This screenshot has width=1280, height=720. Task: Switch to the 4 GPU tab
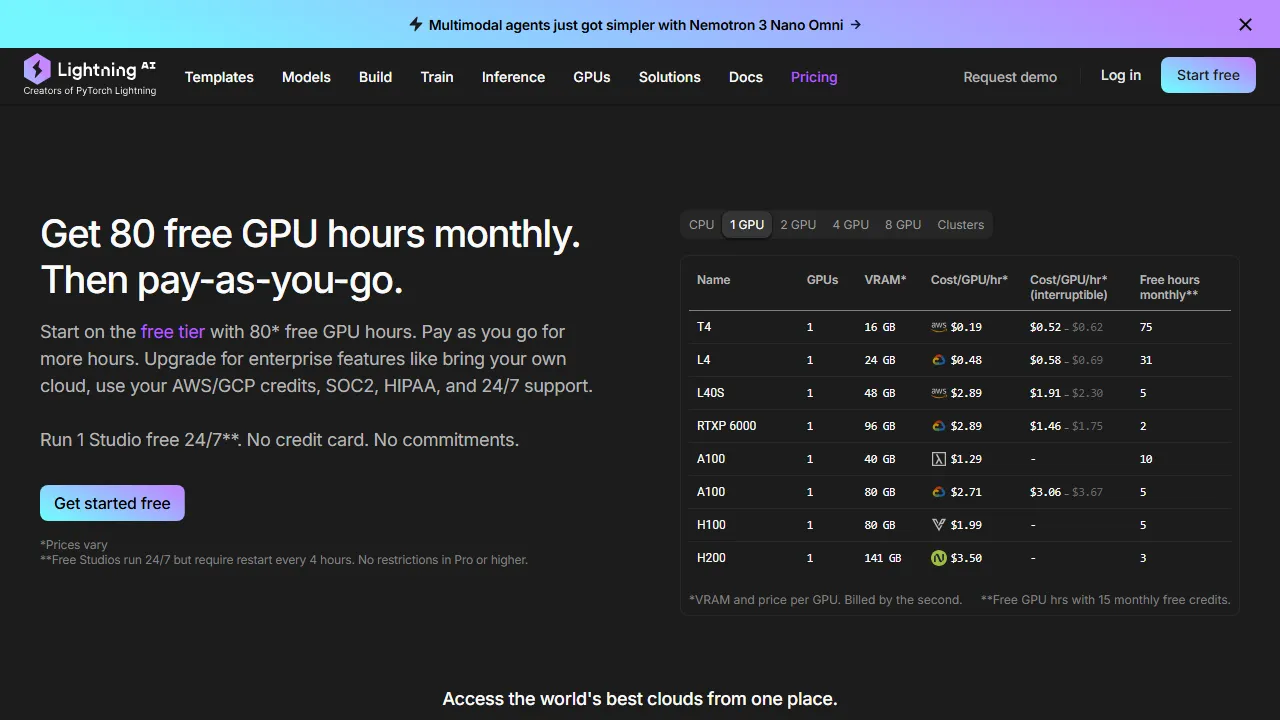point(851,225)
